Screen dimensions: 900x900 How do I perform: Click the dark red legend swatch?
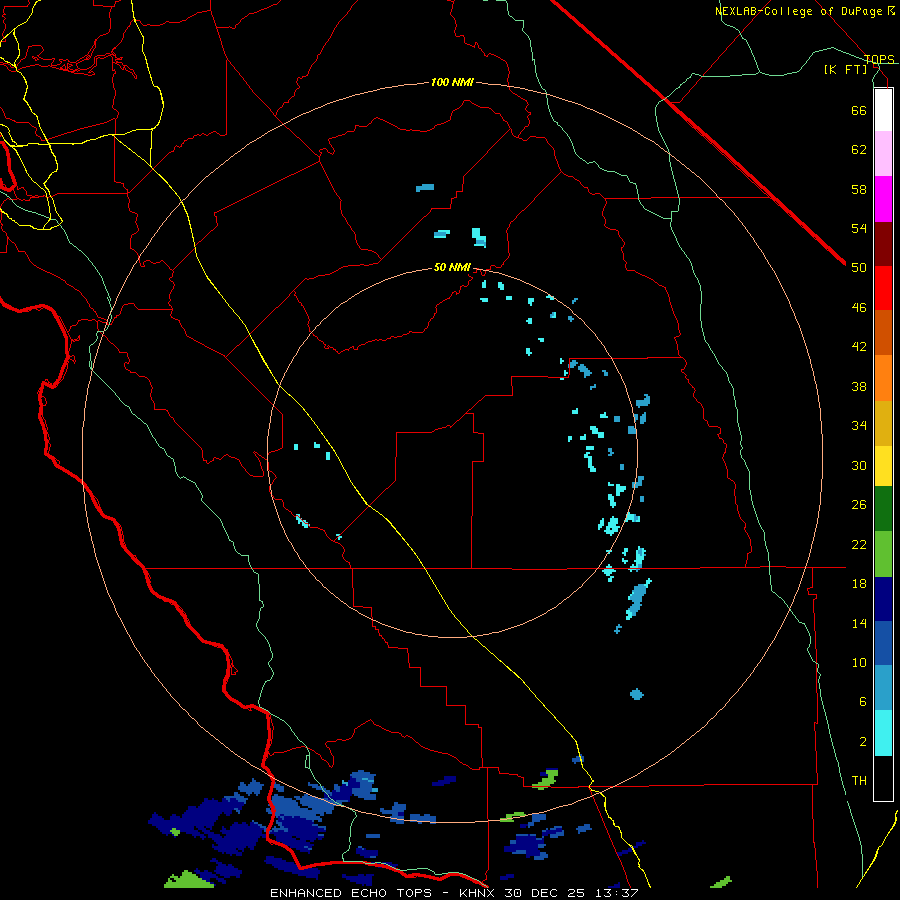tap(883, 245)
